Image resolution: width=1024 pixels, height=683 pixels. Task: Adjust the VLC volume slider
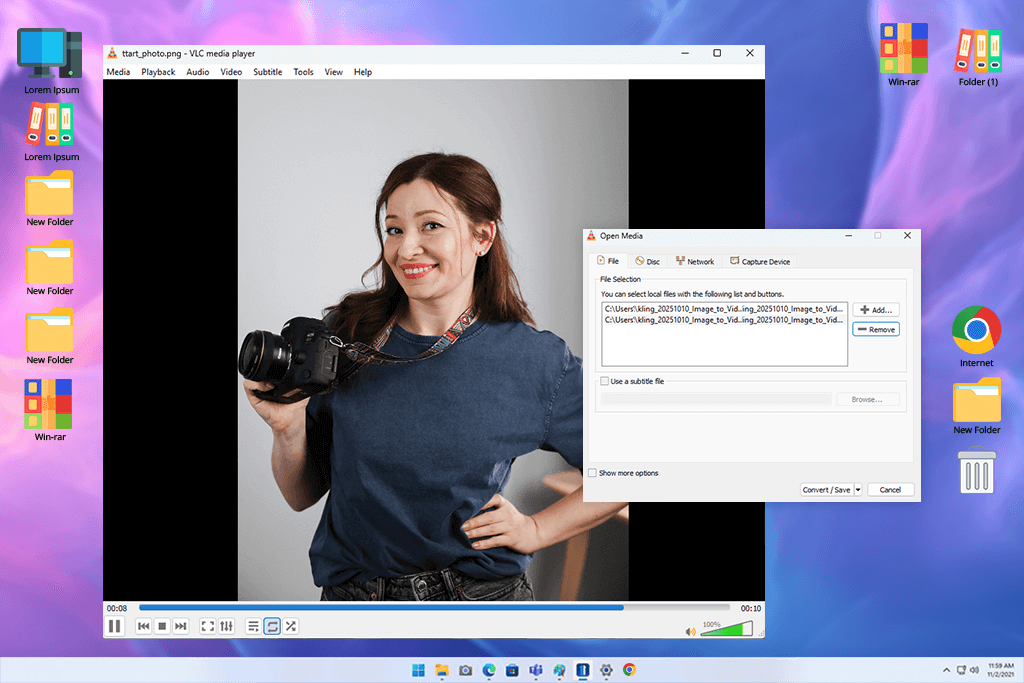(726, 629)
